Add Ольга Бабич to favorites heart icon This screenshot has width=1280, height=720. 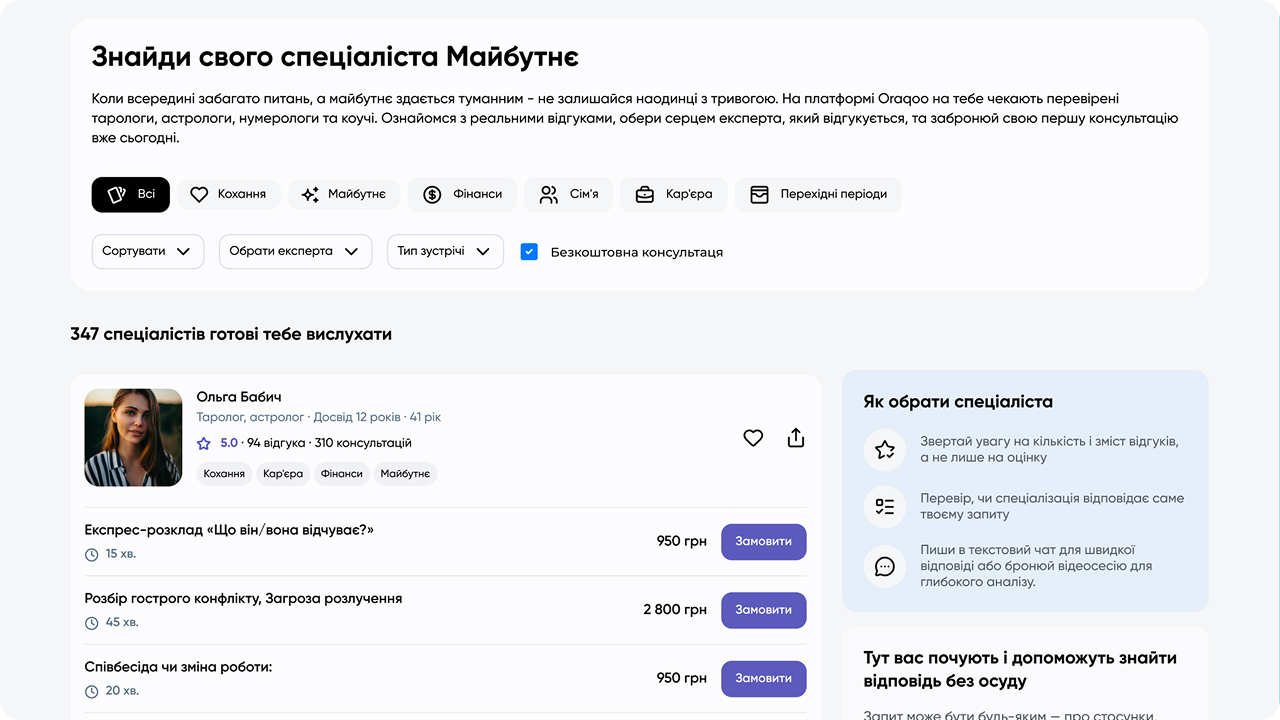click(753, 438)
